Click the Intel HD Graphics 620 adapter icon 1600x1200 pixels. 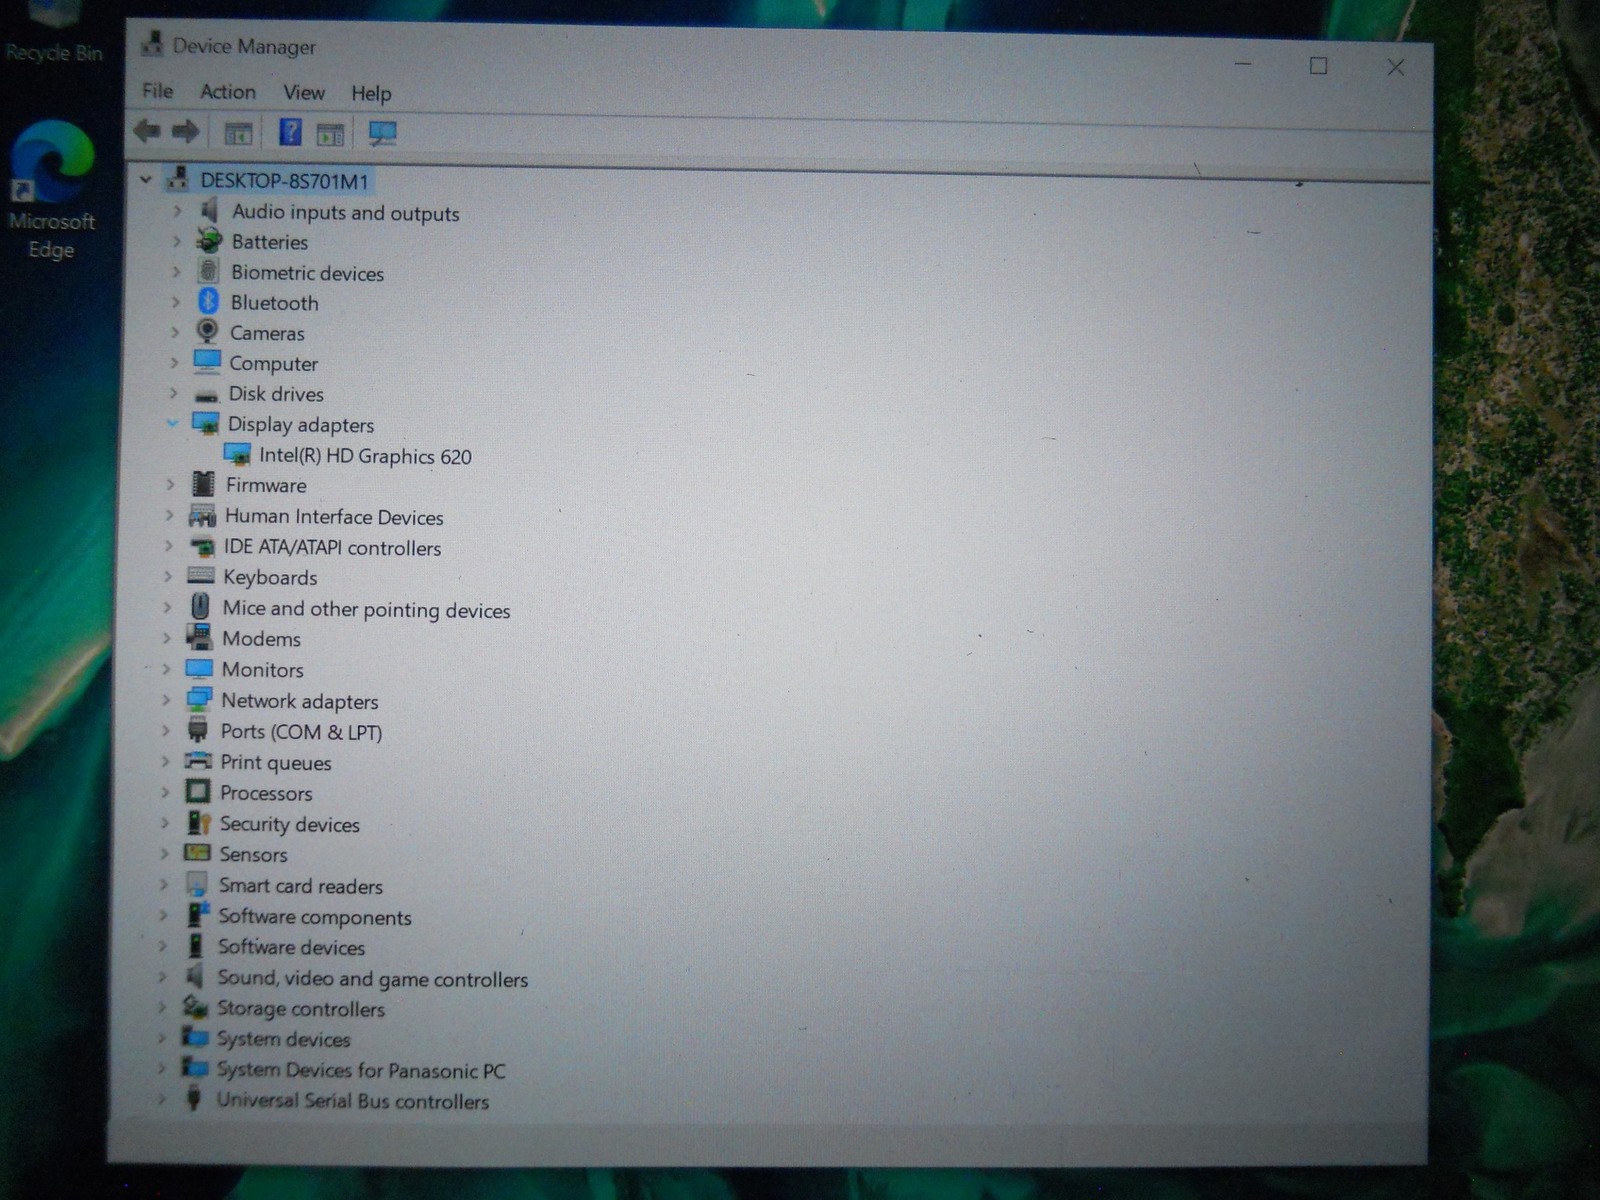pyautogui.click(x=237, y=455)
